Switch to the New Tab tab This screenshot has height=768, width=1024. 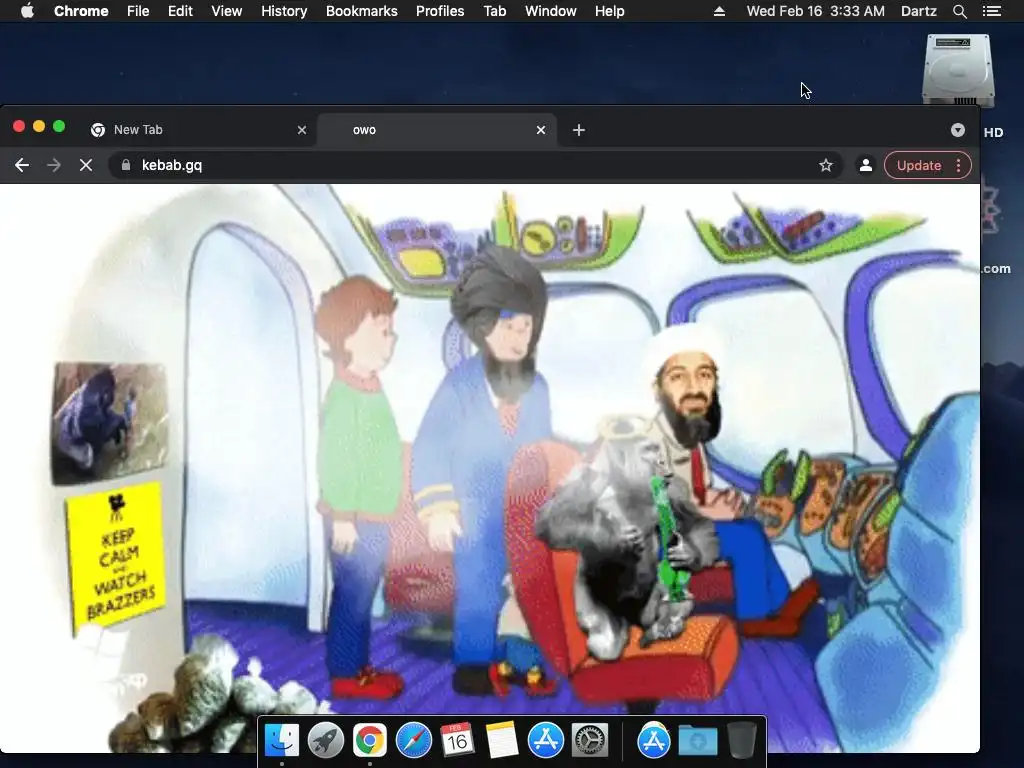(x=196, y=130)
